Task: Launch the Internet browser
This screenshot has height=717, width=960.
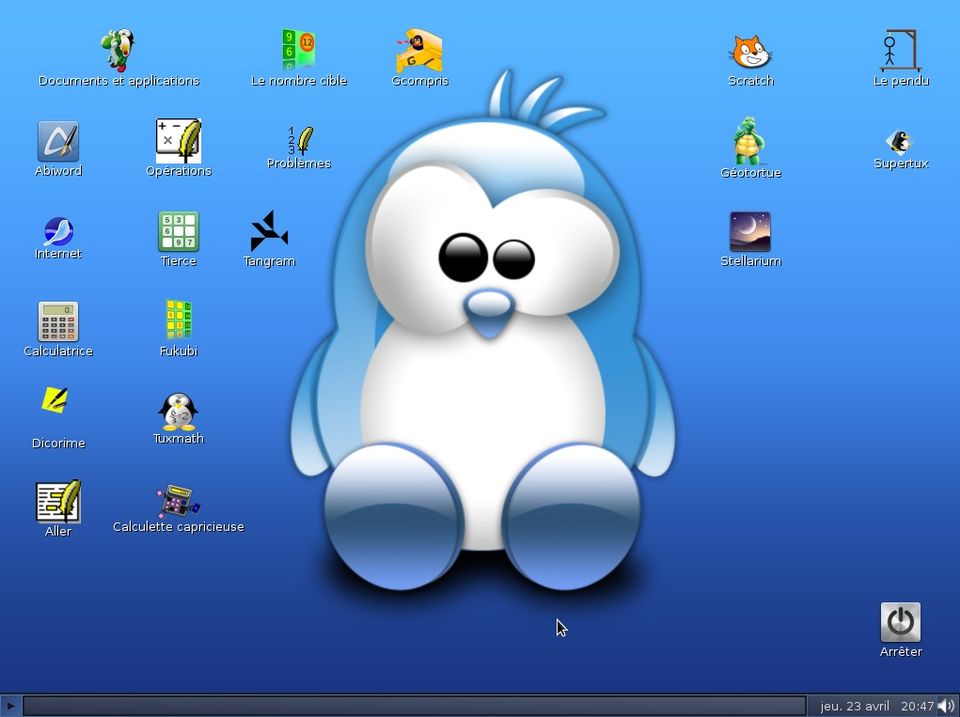Action: (58, 232)
